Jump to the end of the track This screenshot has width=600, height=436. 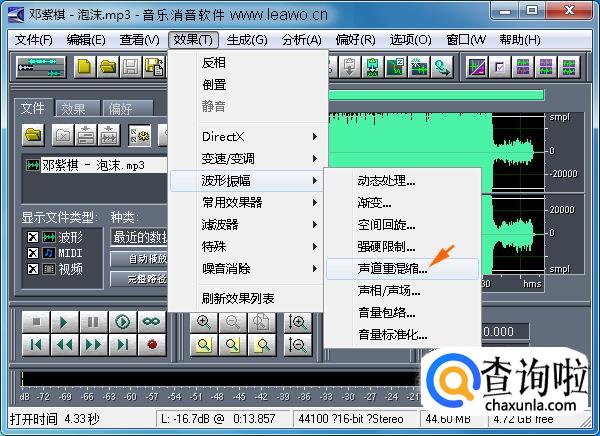pos(122,345)
